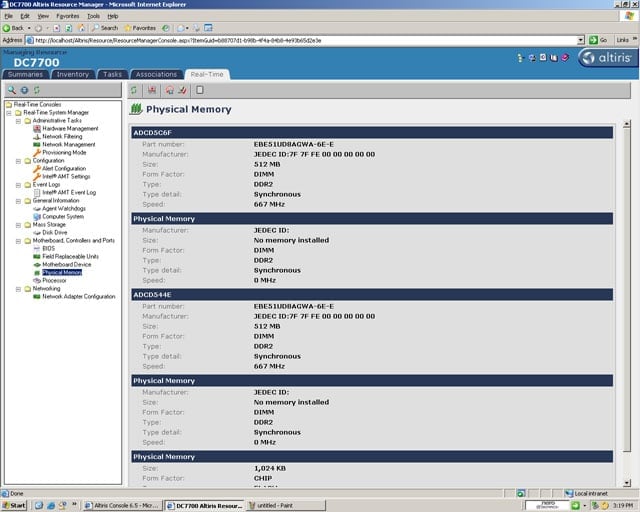Collapse the Event Logs folder
Viewport: 640px width, 512px height.
[x=18, y=185]
